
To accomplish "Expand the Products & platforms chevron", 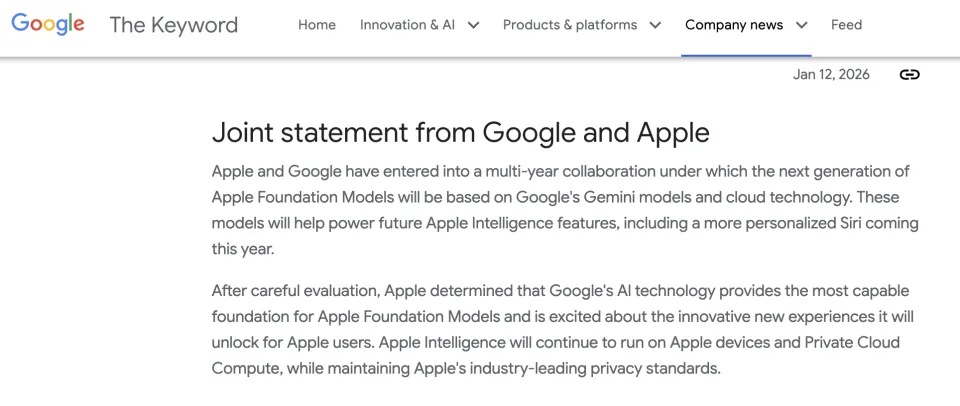I will click(x=655, y=25).
